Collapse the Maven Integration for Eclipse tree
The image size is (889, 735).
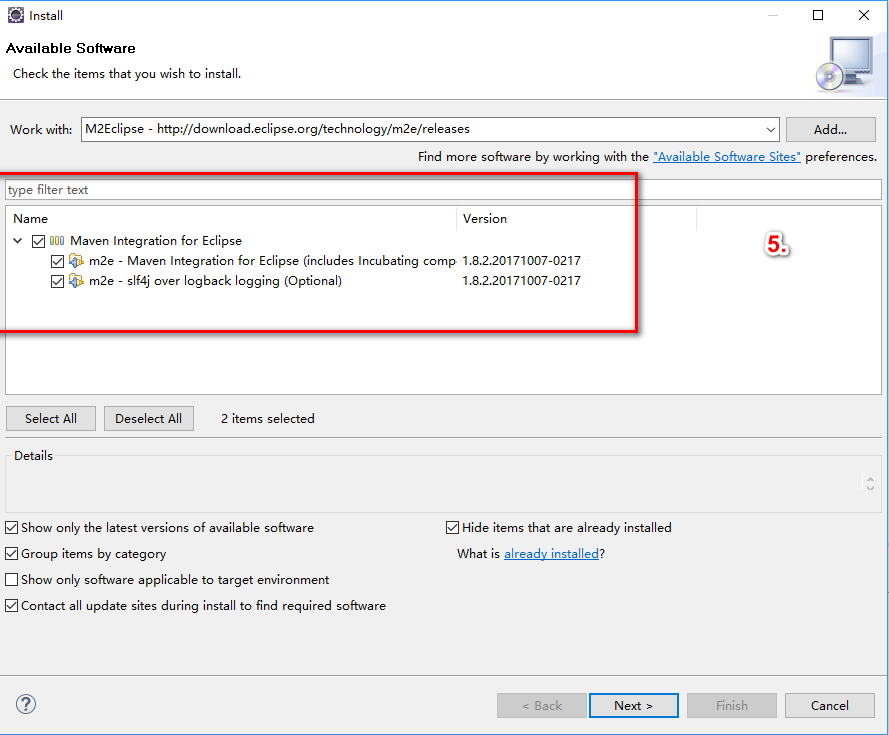tap(18, 240)
